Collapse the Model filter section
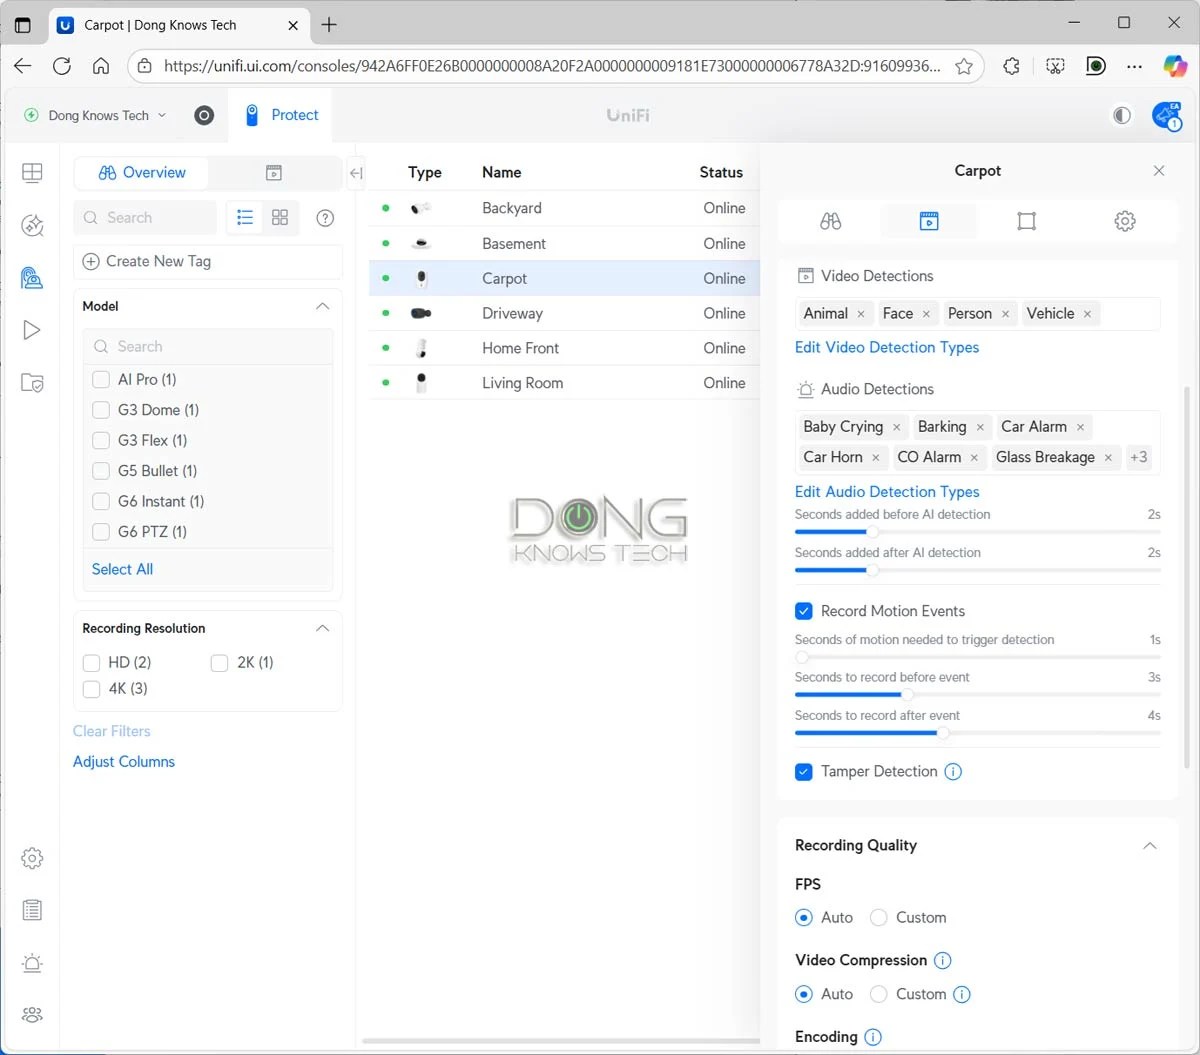The width and height of the screenshot is (1200, 1055). 322,306
